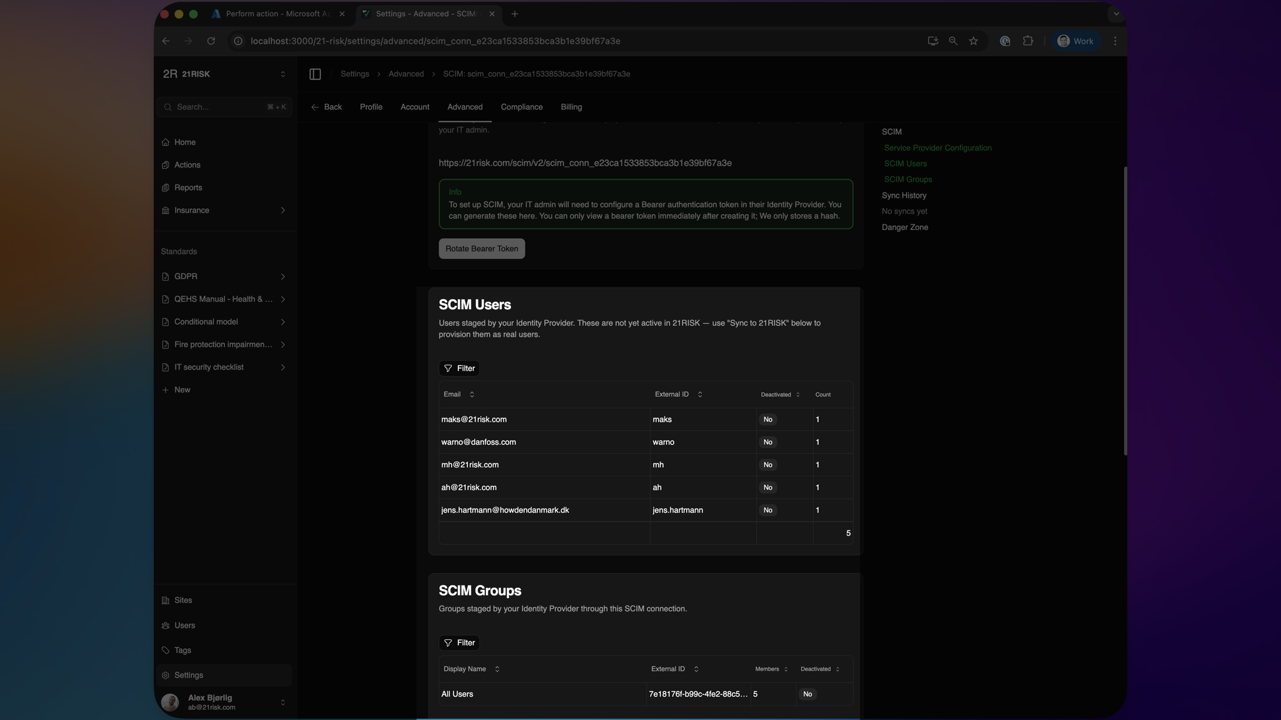Switch to the Compliance tab
The width and height of the screenshot is (1281, 720).
click(x=521, y=107)
